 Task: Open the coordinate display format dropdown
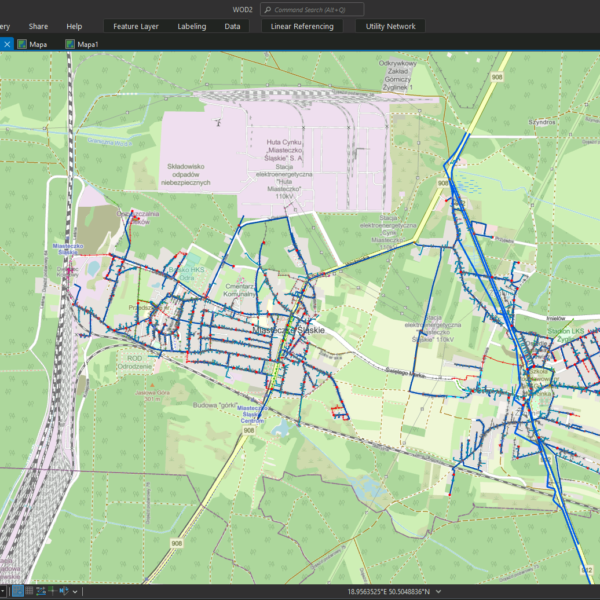click(438, 592)
